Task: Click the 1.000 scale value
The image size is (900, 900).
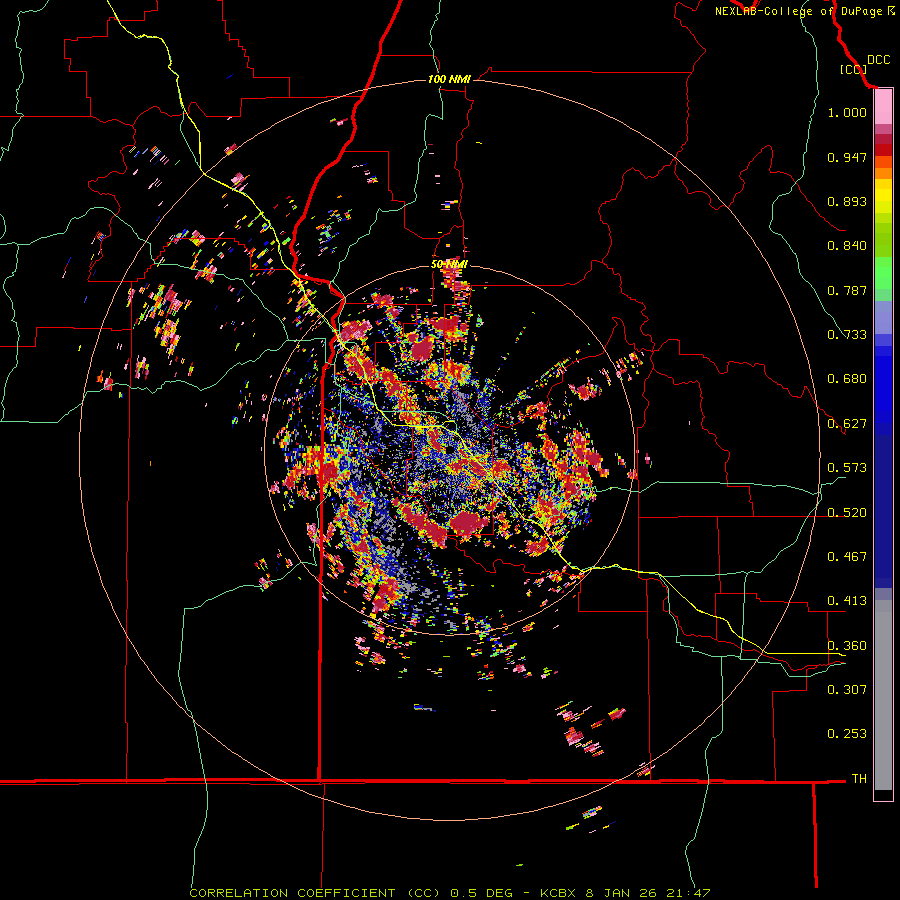Action: coord(847,112)
